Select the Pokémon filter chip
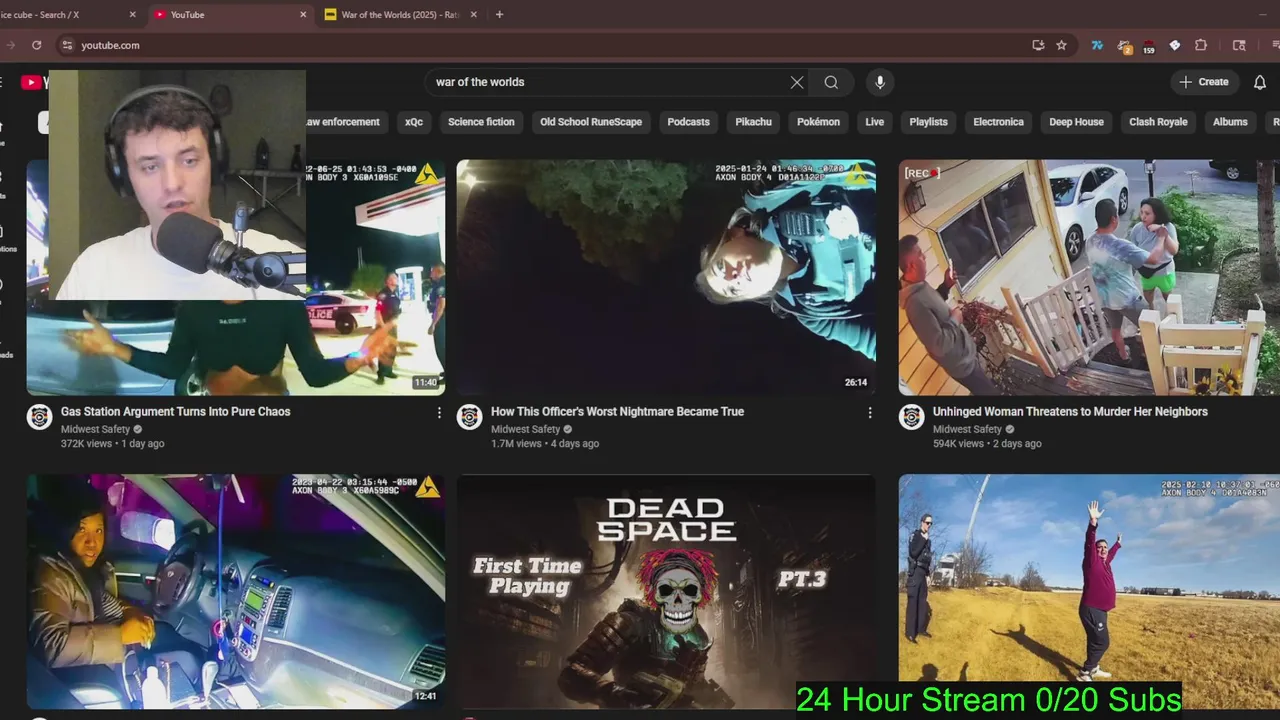The height and width of the screenshot is (720, 1280). pos(818,122)
